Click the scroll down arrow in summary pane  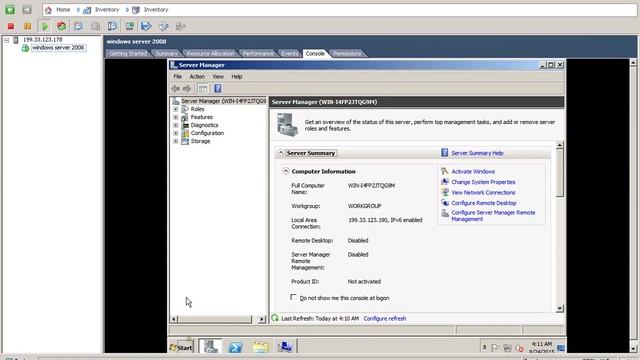point(560,309)
